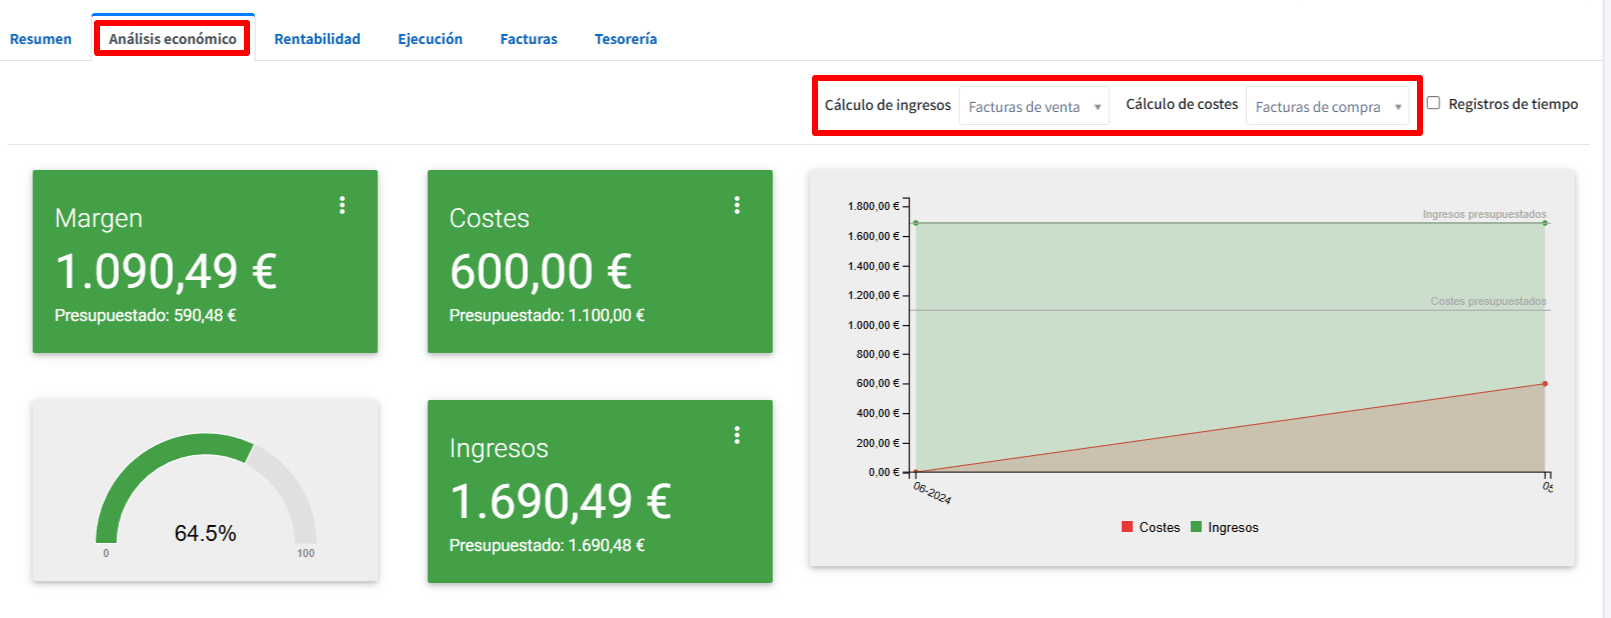Click the red cost endpoint on chart
This screenshot has height=618, width=1611.
(x=1545, y=384)
